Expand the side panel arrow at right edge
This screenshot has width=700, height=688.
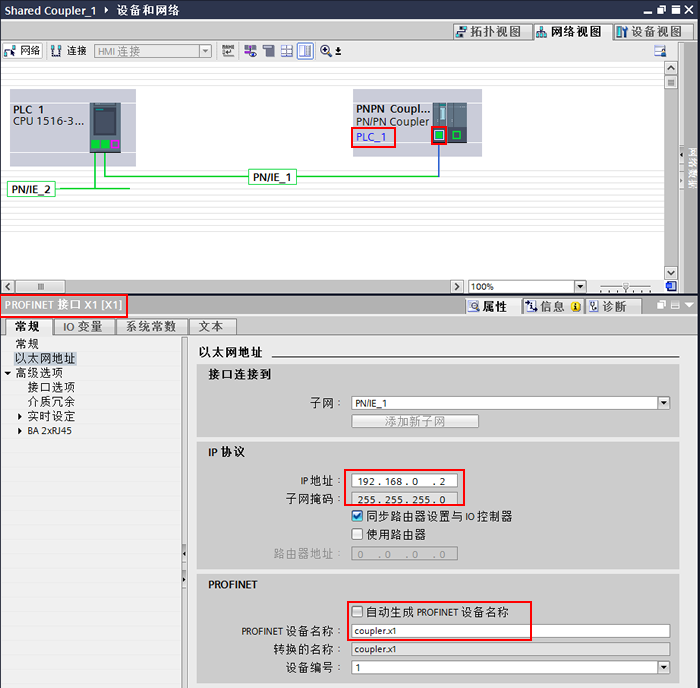pos(681,154)
